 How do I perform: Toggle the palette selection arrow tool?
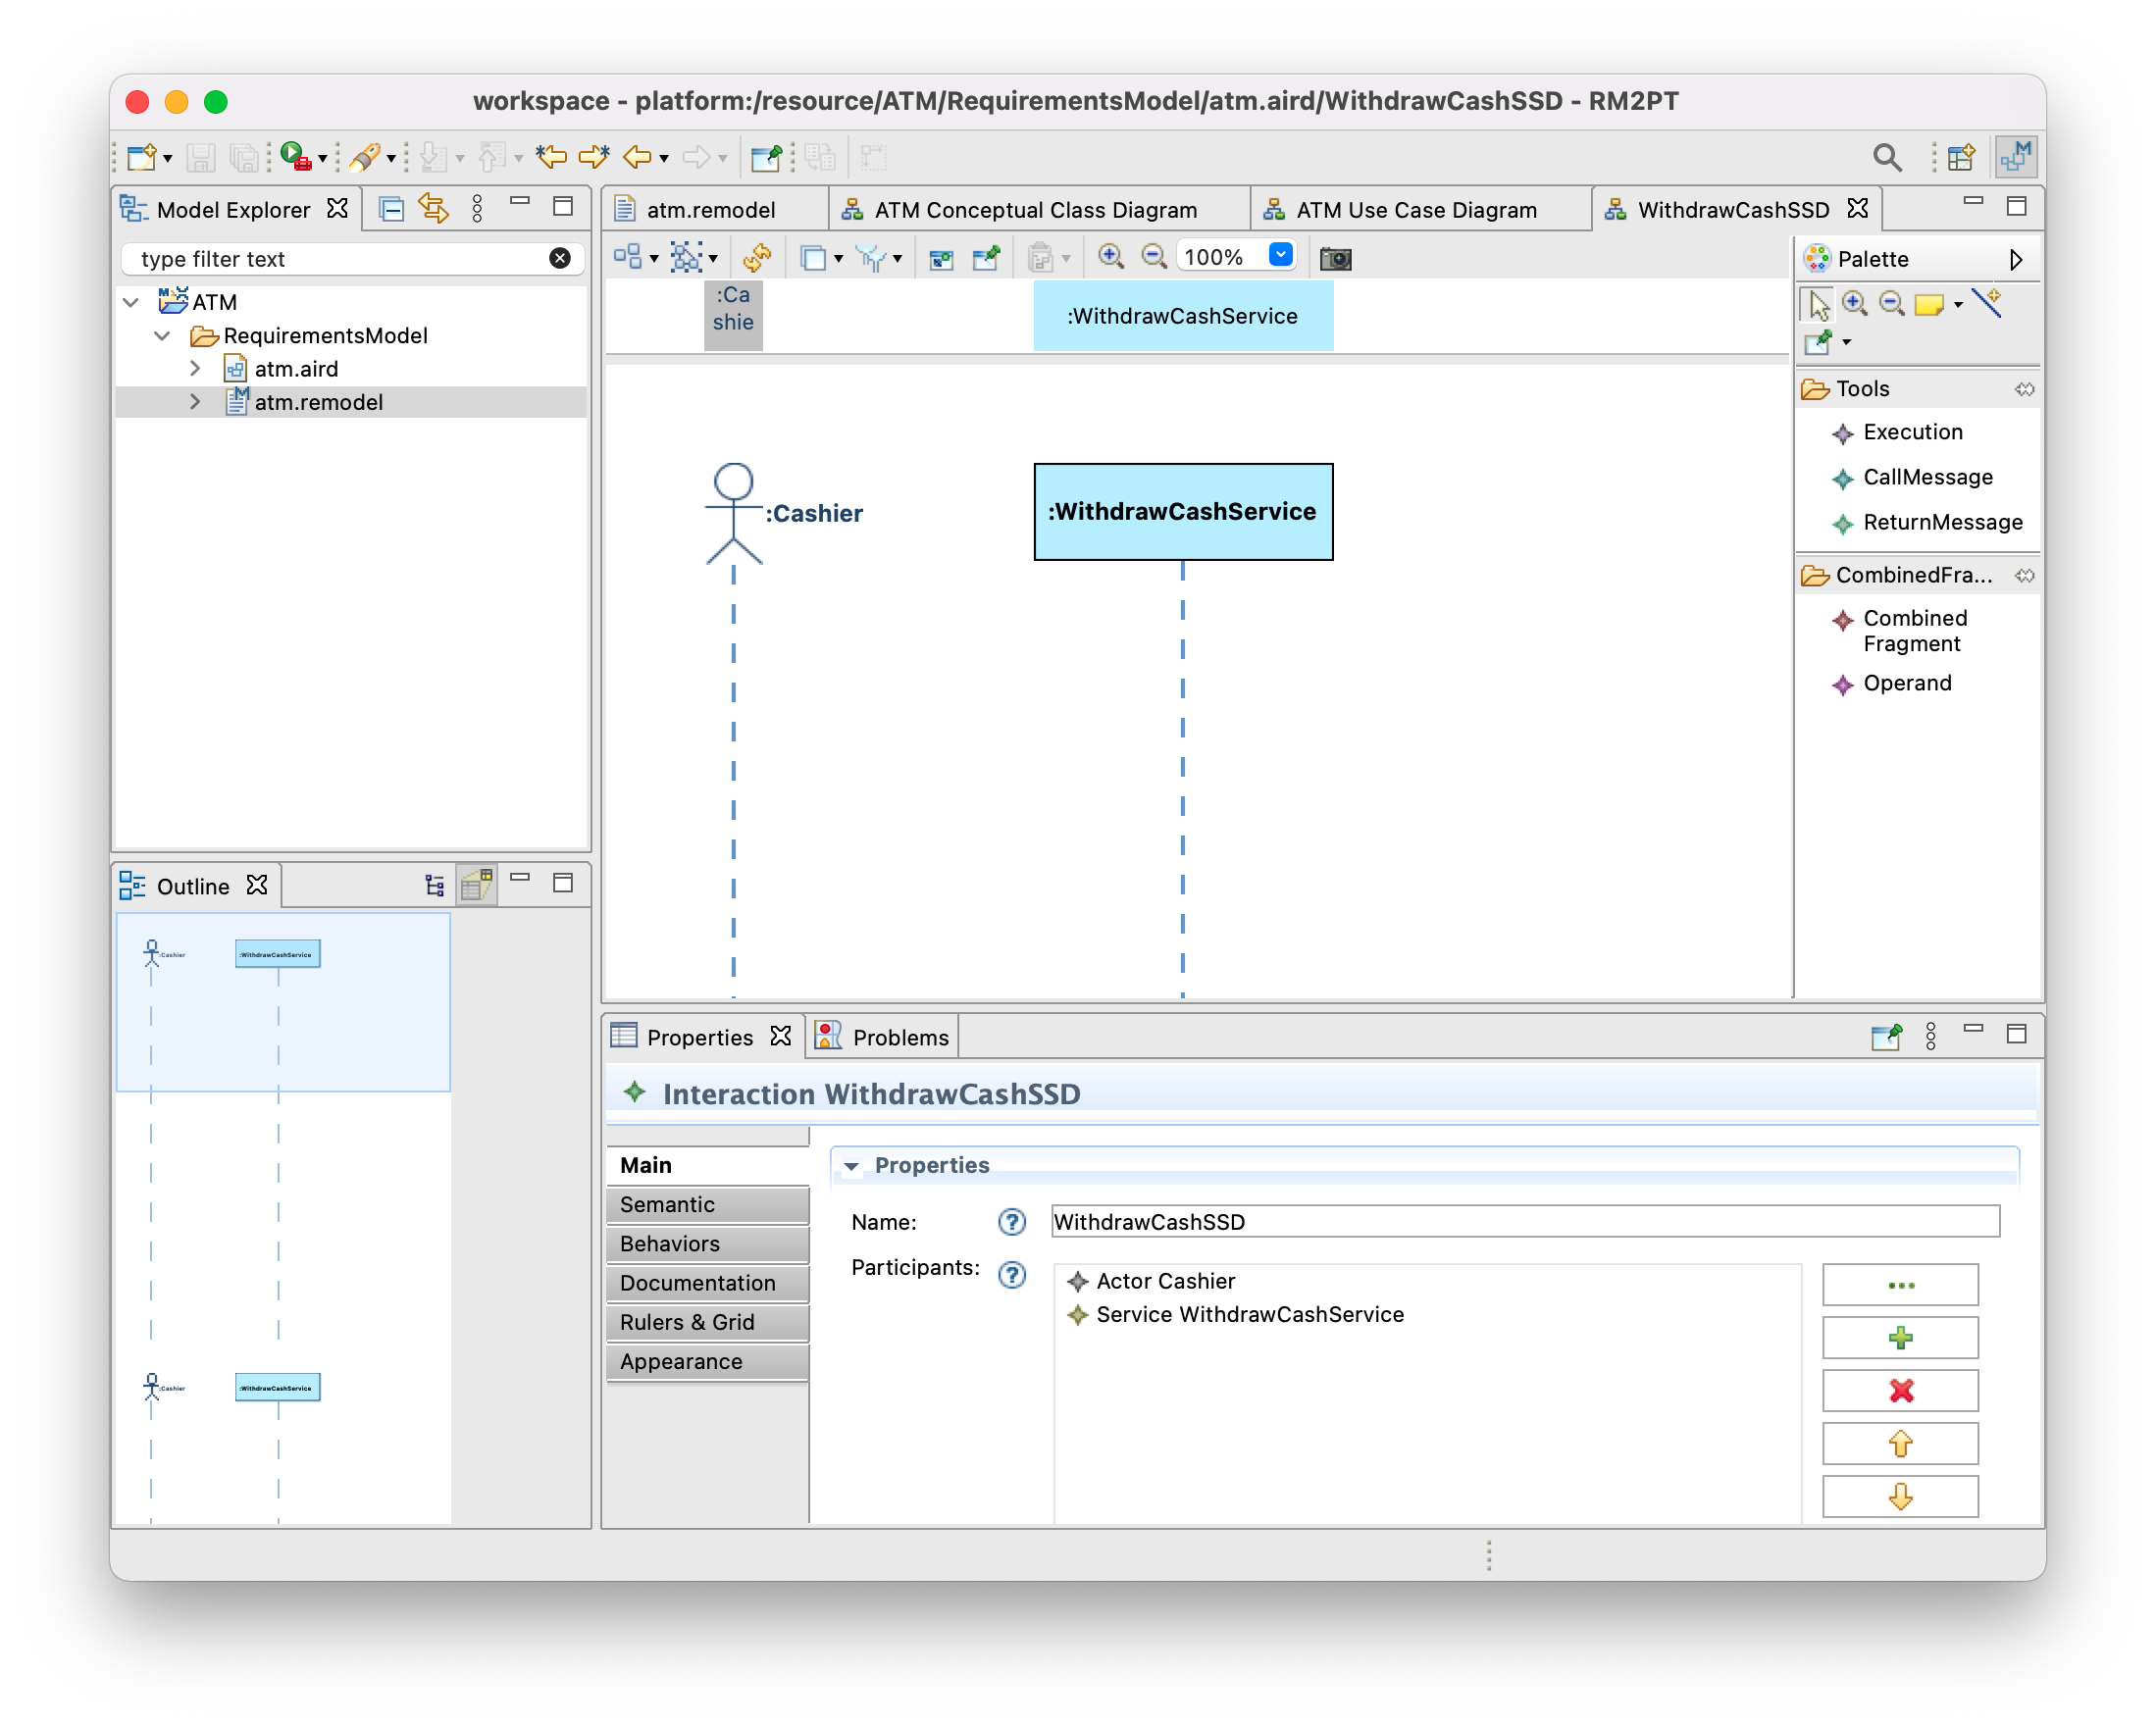pos(1818,304)
